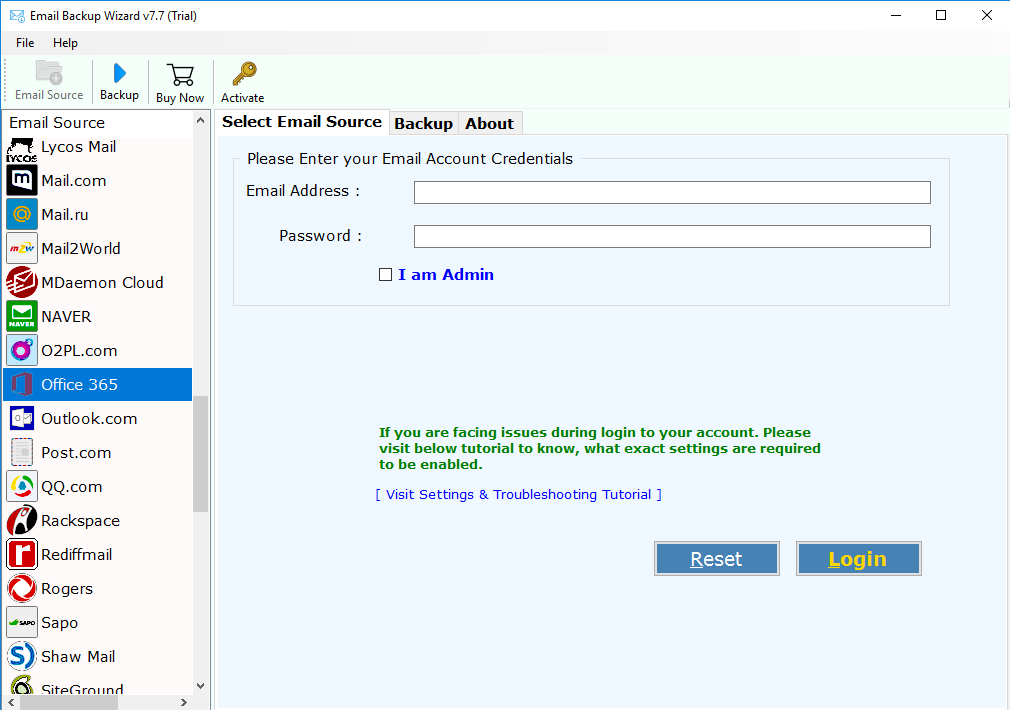Open the File menu
1010x710 pixels.
[x=25, y=43]
